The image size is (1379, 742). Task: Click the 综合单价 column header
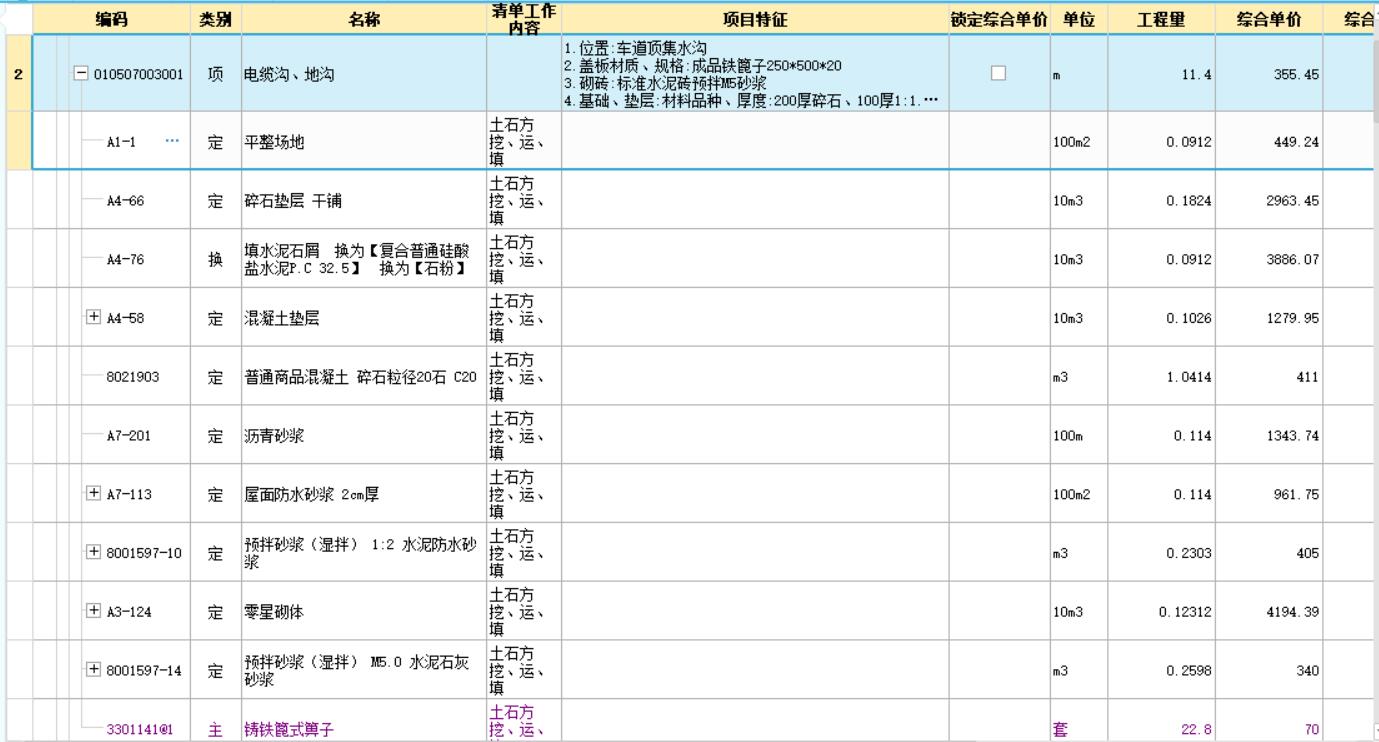click(1269, 19)
